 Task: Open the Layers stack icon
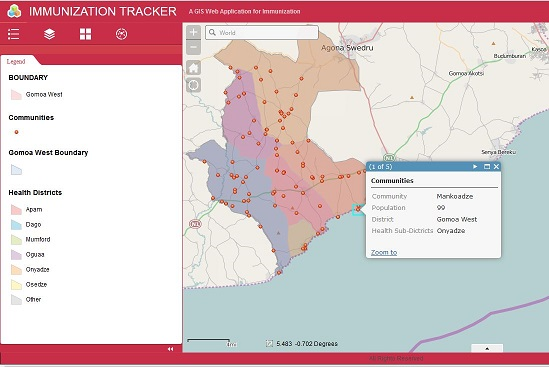click(49, 34)
